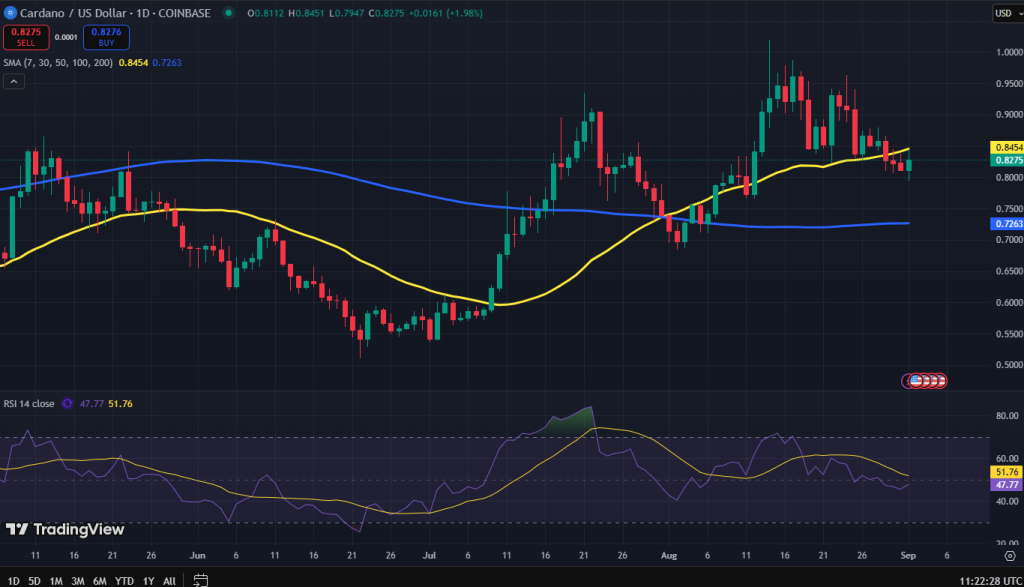The image size is (1024, 587).
Task: Click the yellow 0.8454 SMA price label
Action: coord(1005,147)
